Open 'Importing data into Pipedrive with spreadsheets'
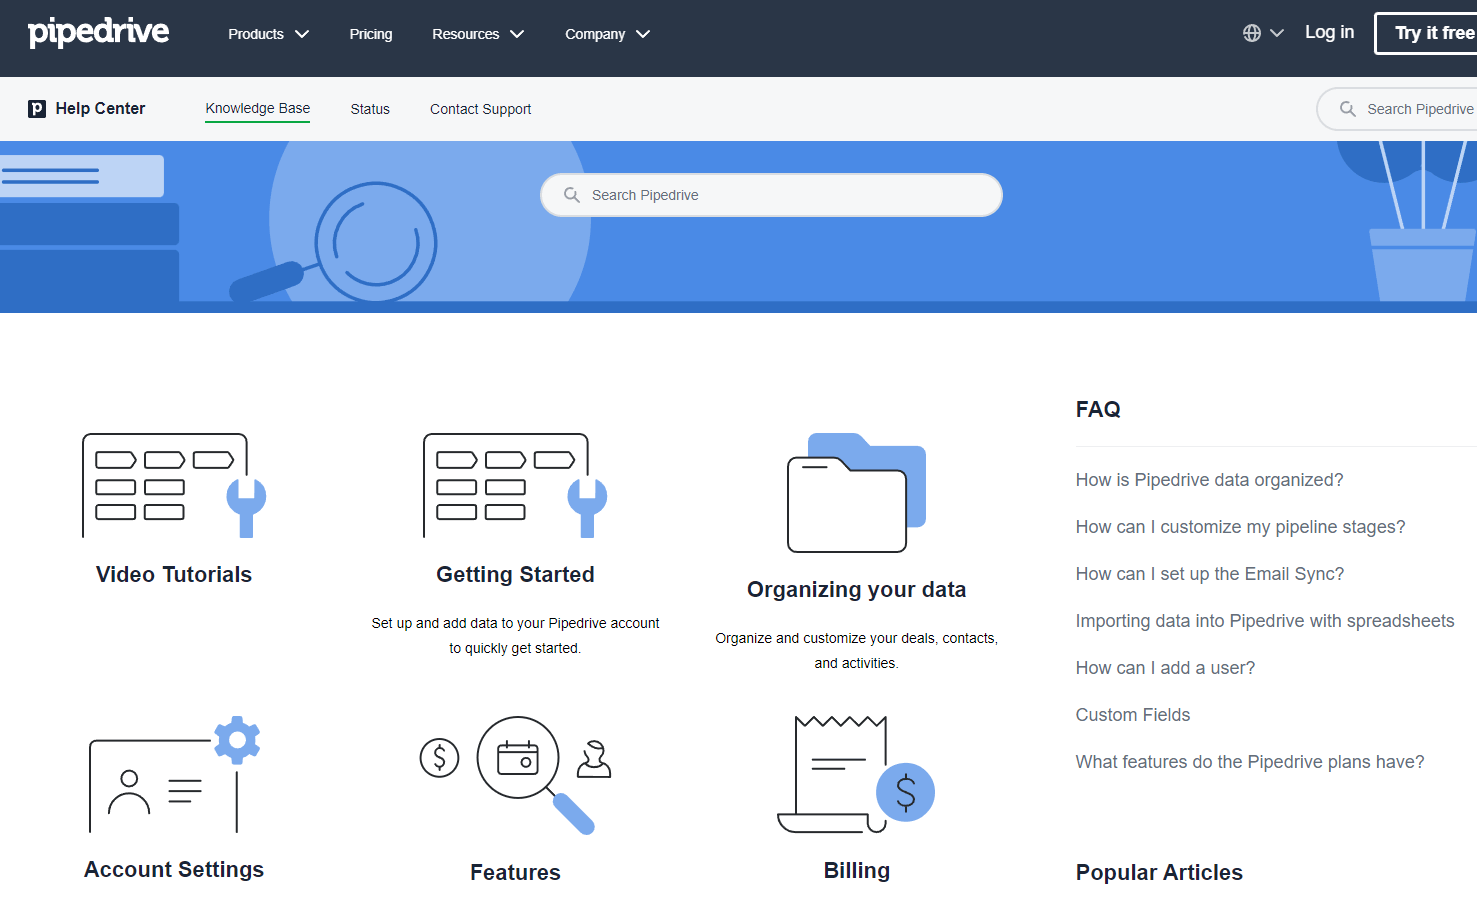This screenshot has height=906, width=1477. (x=1265, y=621)
